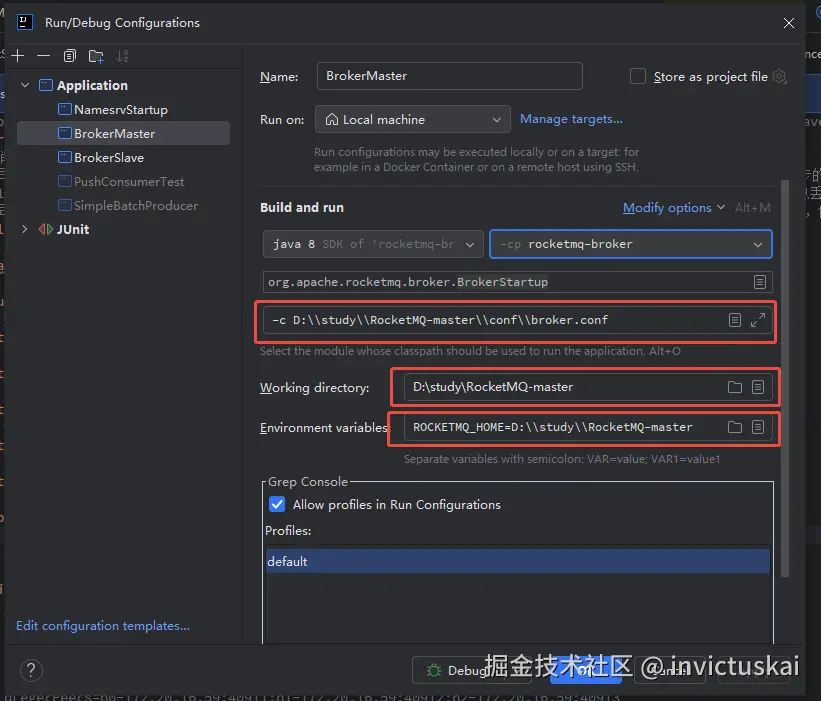The height and width of the screenshot is (701, 821).
Task: Create a new configuration folder
Action: pyautogui.click(x=96, y=56)
